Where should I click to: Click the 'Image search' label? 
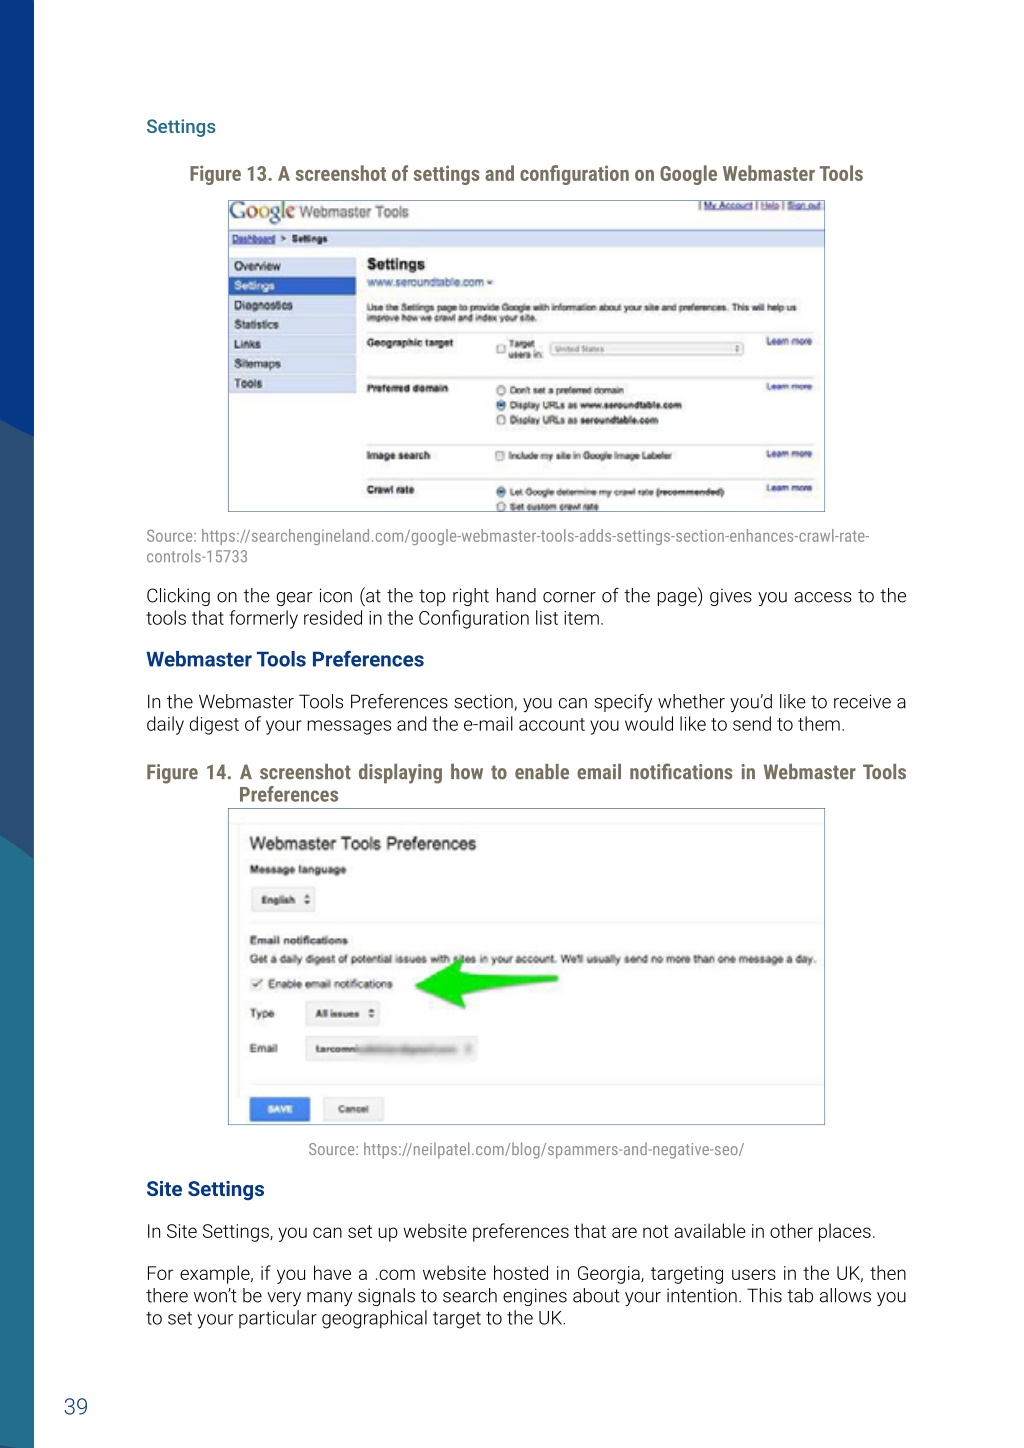(x=398, y=456)
